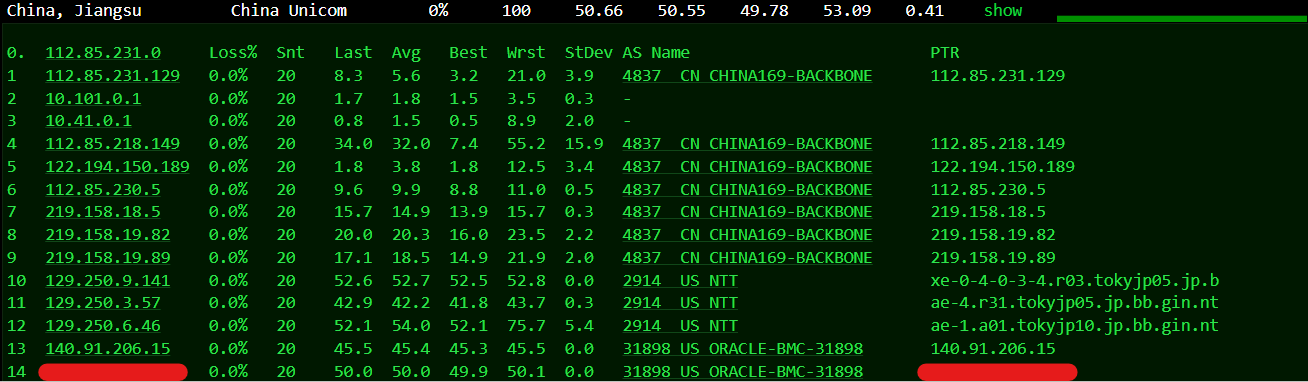Image resolution: width=1308 pixels, height=382 pixels.
Task: Click PTR value 140.91.206.15
Action: tap(993, 349)
